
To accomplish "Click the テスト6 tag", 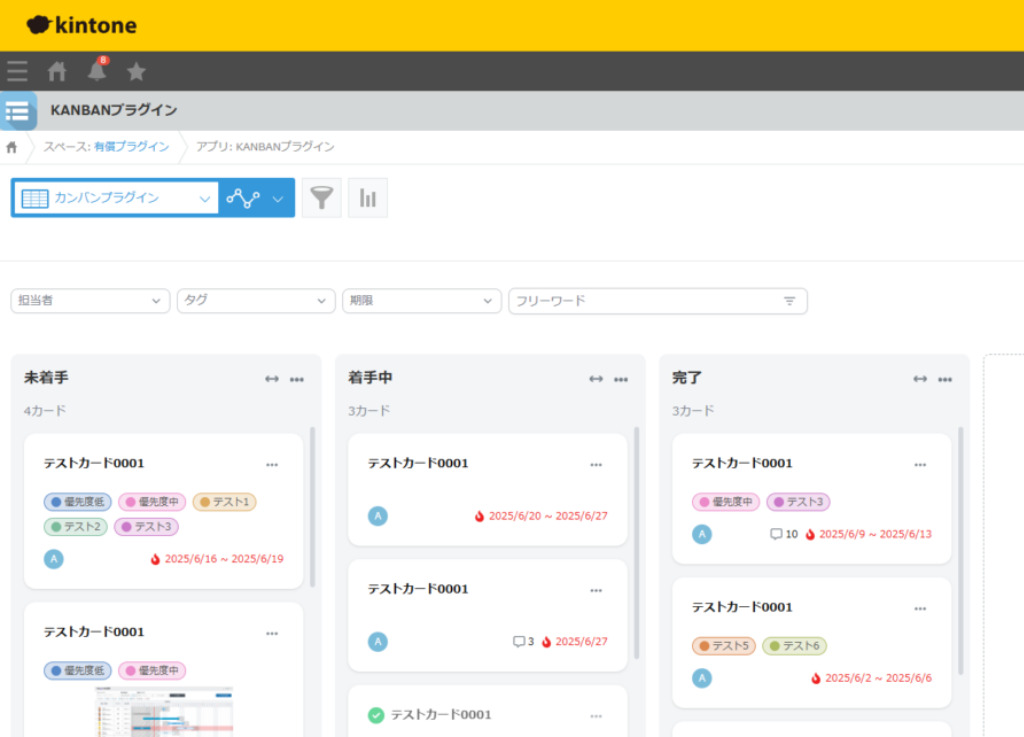I will (x=794, y=646).
